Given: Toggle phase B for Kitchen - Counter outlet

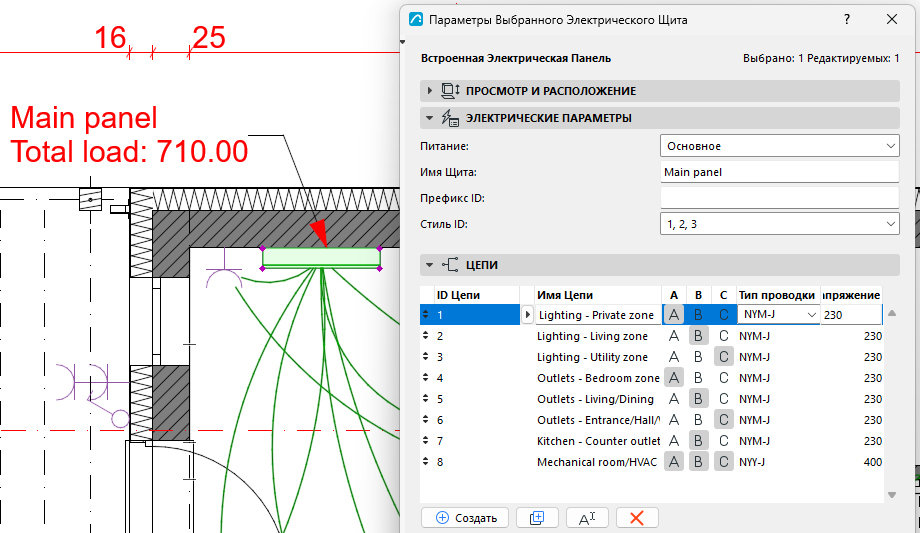Looking at the screenshot, I should click(x=698, y=441).
